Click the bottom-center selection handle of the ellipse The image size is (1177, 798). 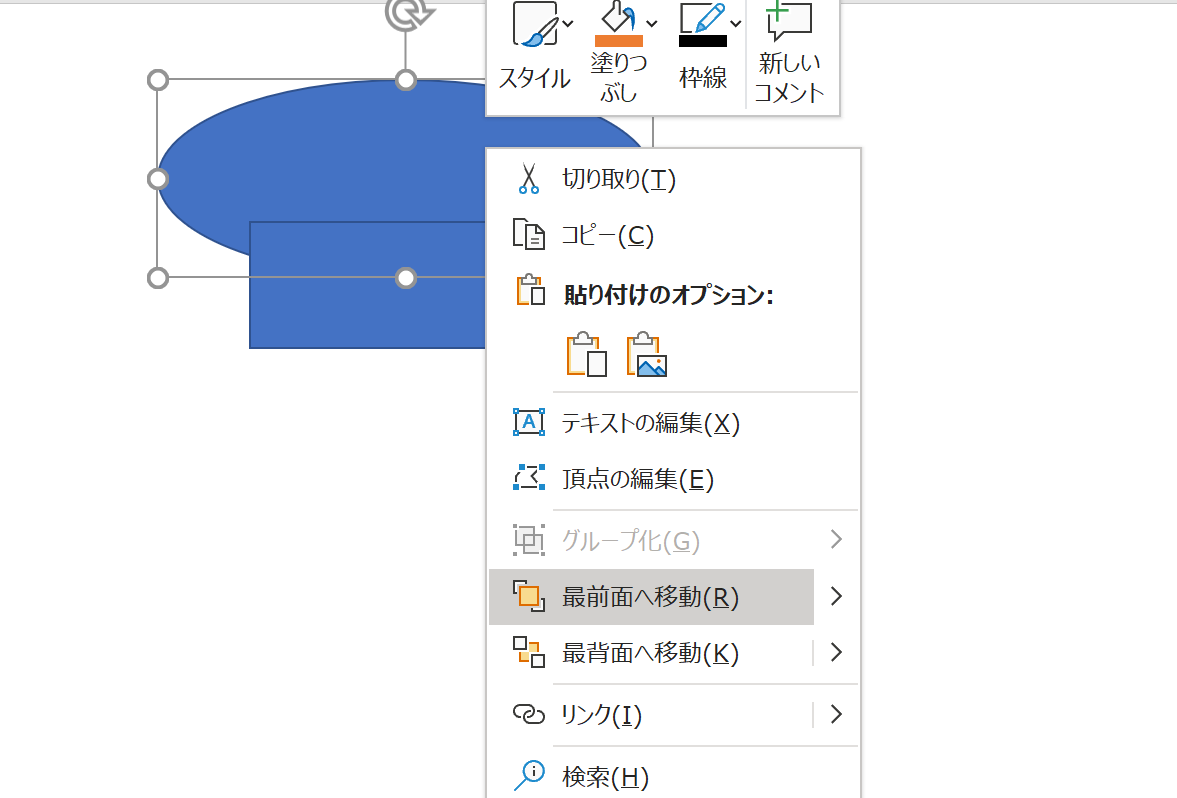tap(406, 279)
